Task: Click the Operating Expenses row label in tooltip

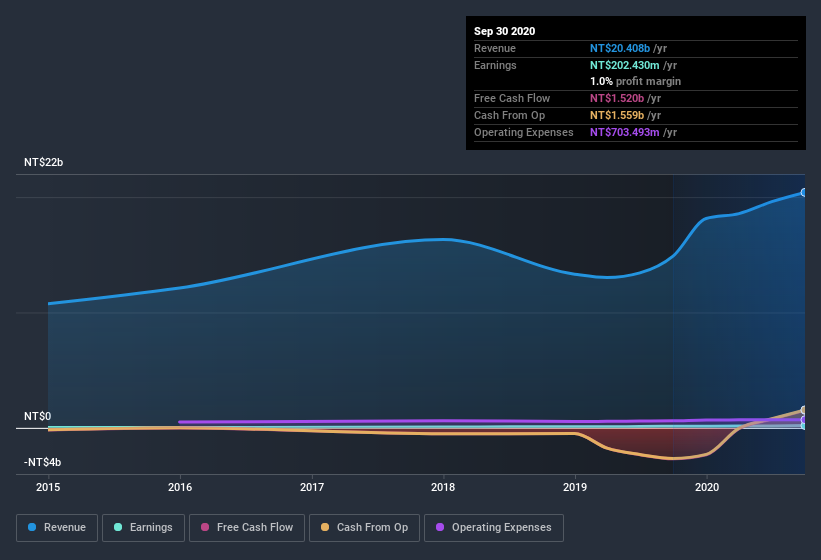Action: point(524,132)
